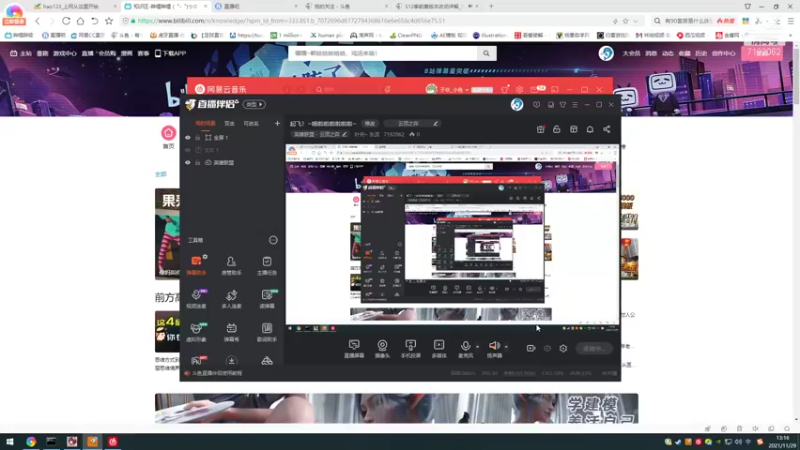The image size is (800, 450).
Task: Edit the 英雄联盟 - 云顶之弈 category
Action: 320,135
